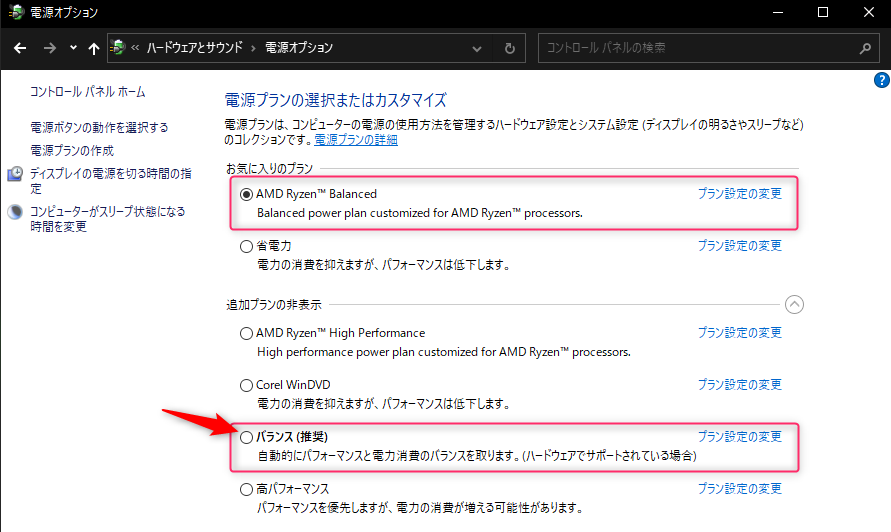
Task: Select バランス (推奨) plan radio button
Action: point(246,437)
